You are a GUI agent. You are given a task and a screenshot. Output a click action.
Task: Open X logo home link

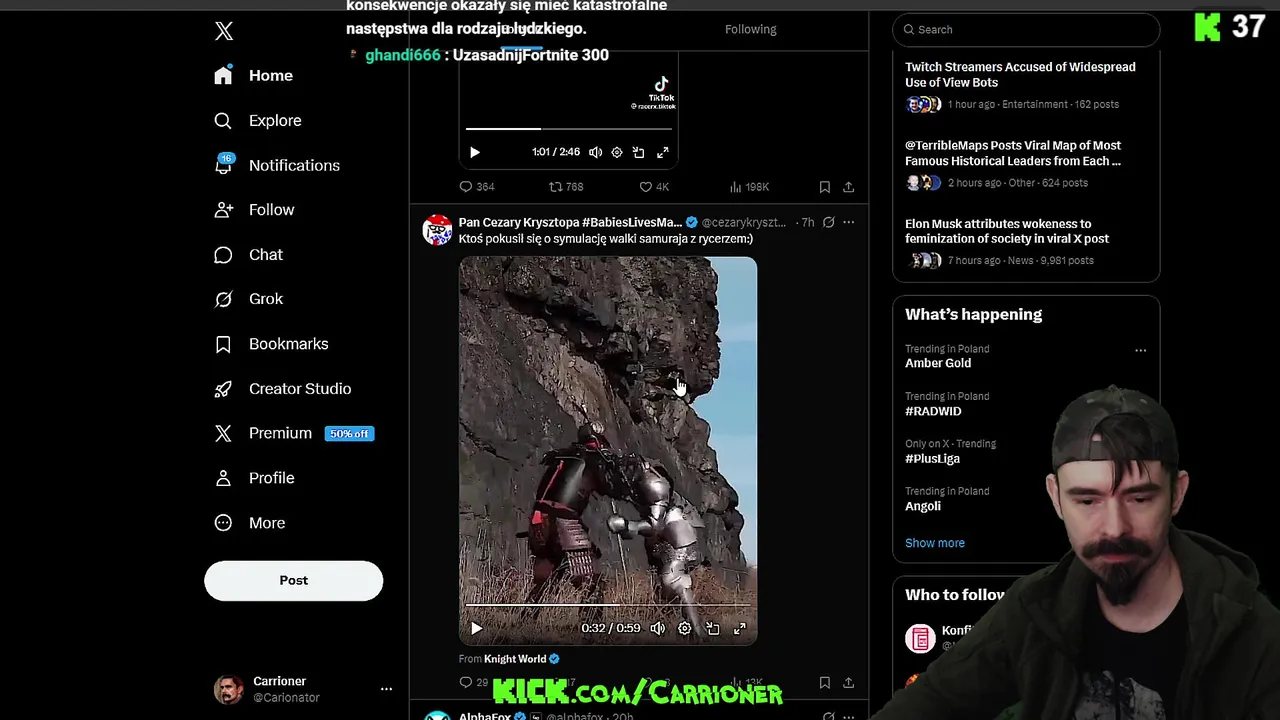click(x=224, y=31)
